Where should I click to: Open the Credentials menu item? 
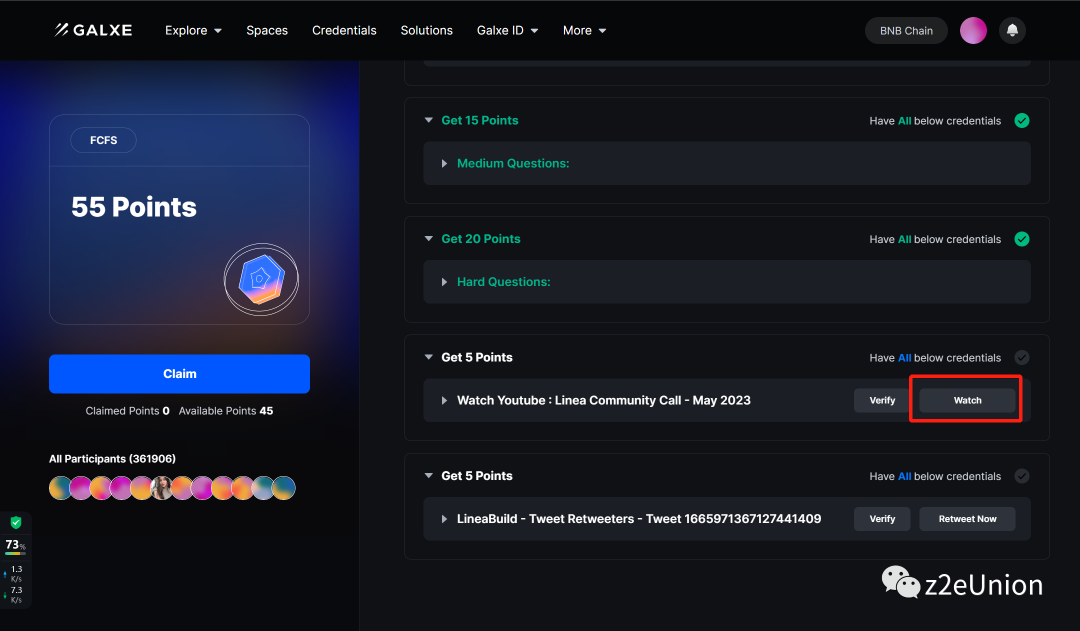(x=344, y=30)
